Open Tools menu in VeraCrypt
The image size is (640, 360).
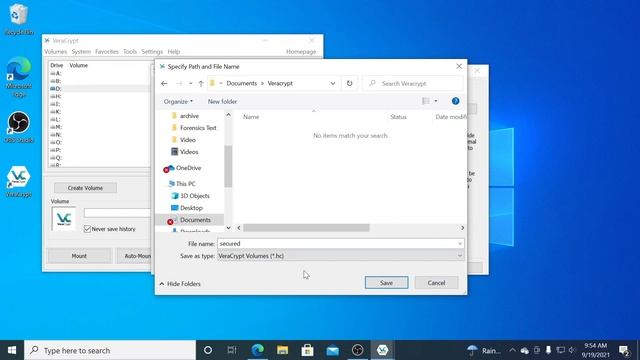(x=130, y=51)
